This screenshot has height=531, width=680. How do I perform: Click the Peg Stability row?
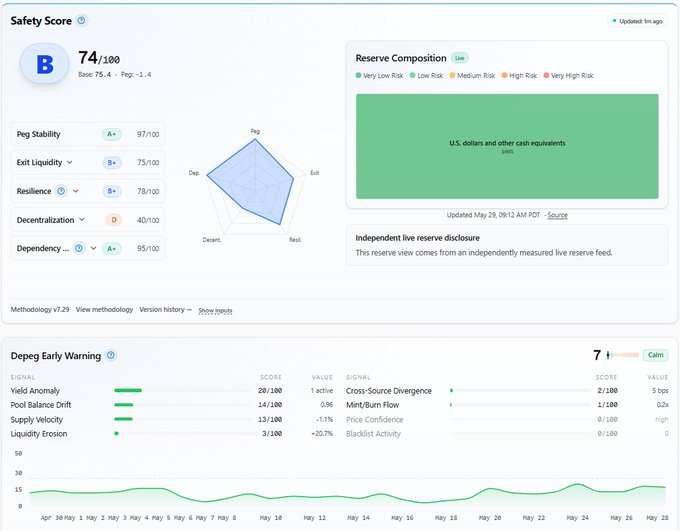88,134
